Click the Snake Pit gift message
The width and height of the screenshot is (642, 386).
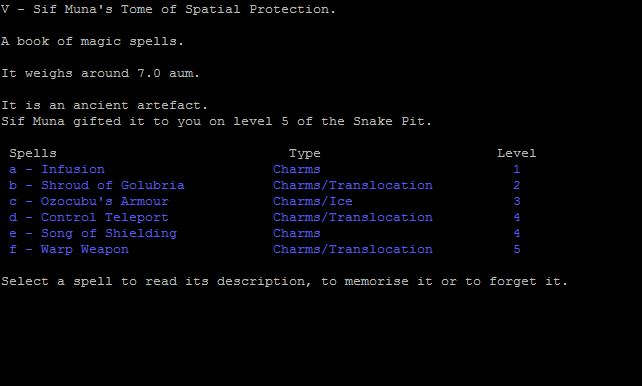click(x=216, y=121)
